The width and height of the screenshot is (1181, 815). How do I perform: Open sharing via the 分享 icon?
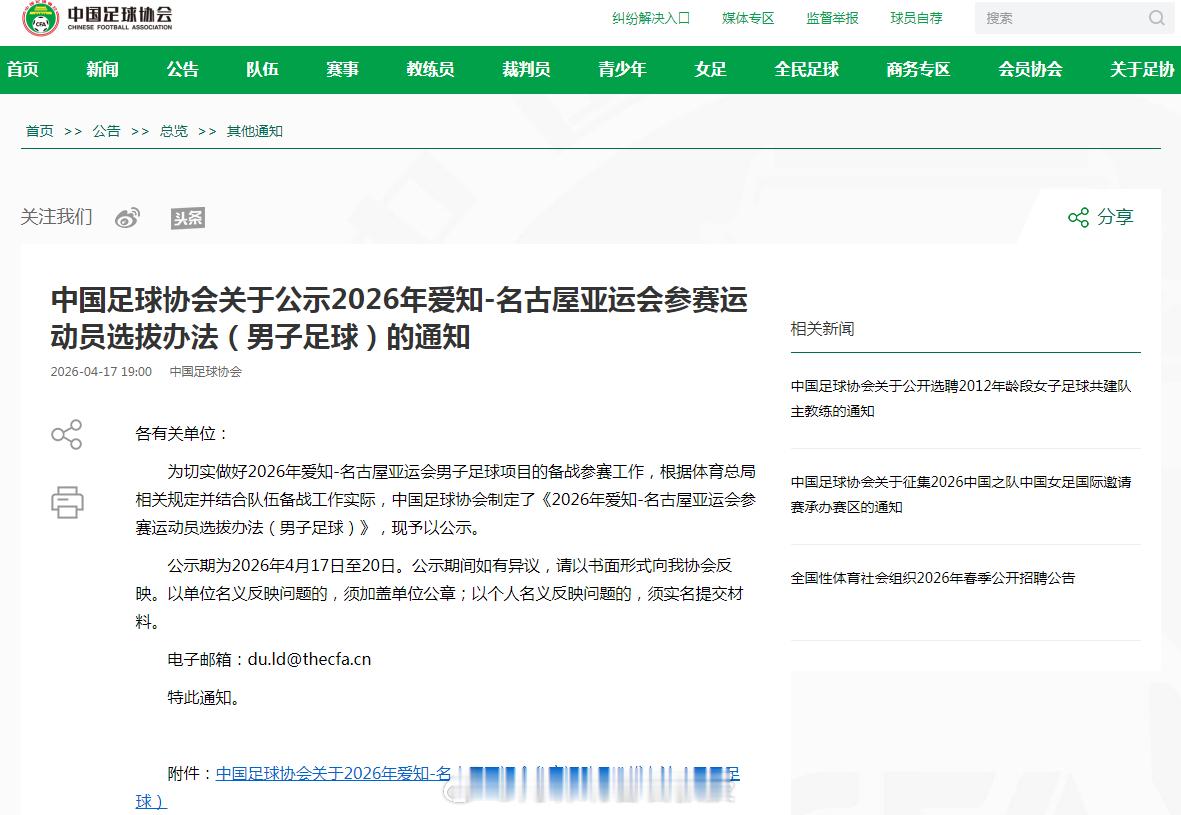pos(1099,216)
